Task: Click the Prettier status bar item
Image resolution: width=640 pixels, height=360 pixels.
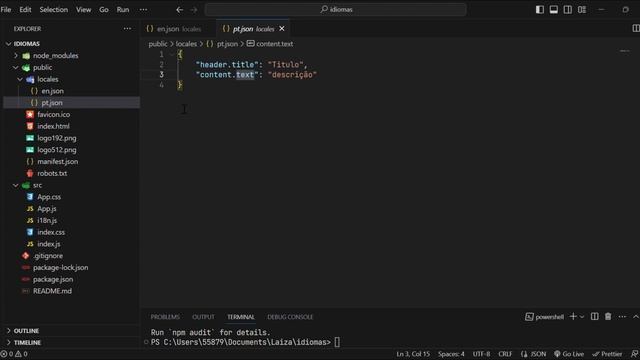Action: pyautogui.click(x=607, y=354)
